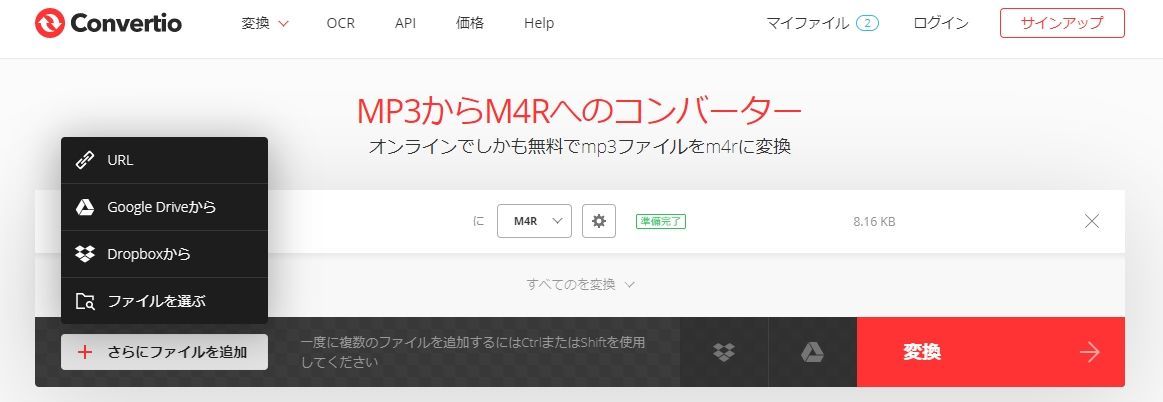Click the ログイン link
This screenshot has height=402, width=1163.
[940, 23]
